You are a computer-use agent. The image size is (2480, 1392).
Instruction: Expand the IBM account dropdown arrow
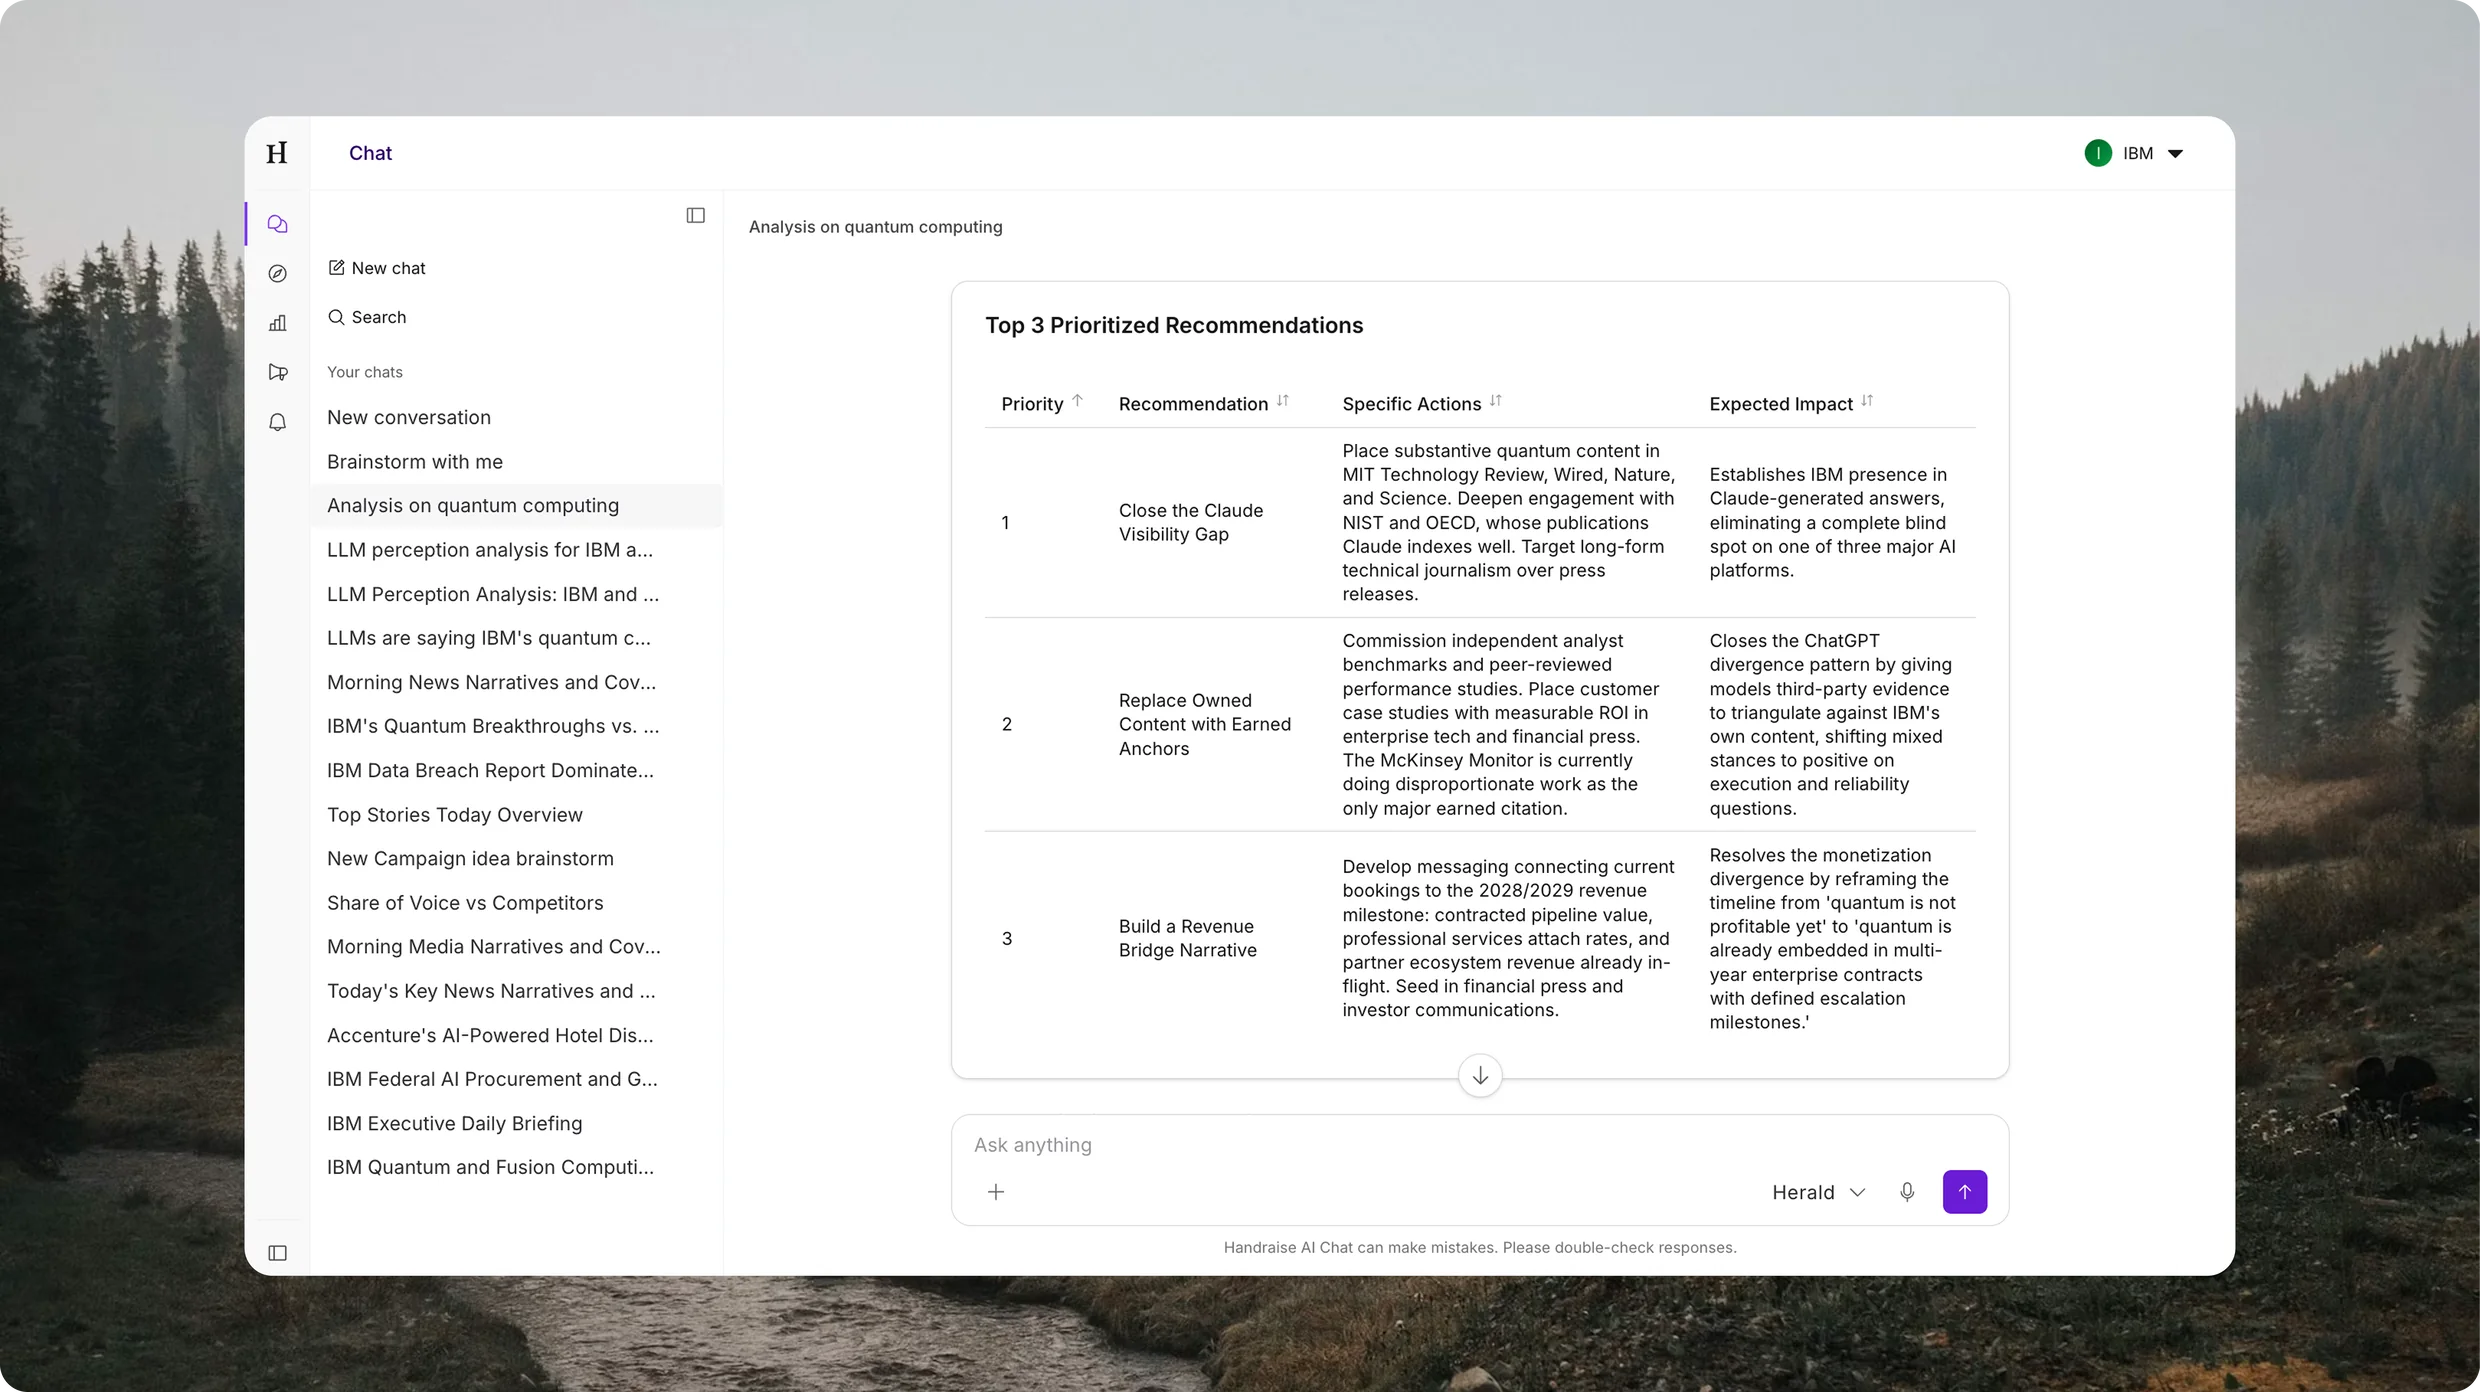coord(2175,153)
